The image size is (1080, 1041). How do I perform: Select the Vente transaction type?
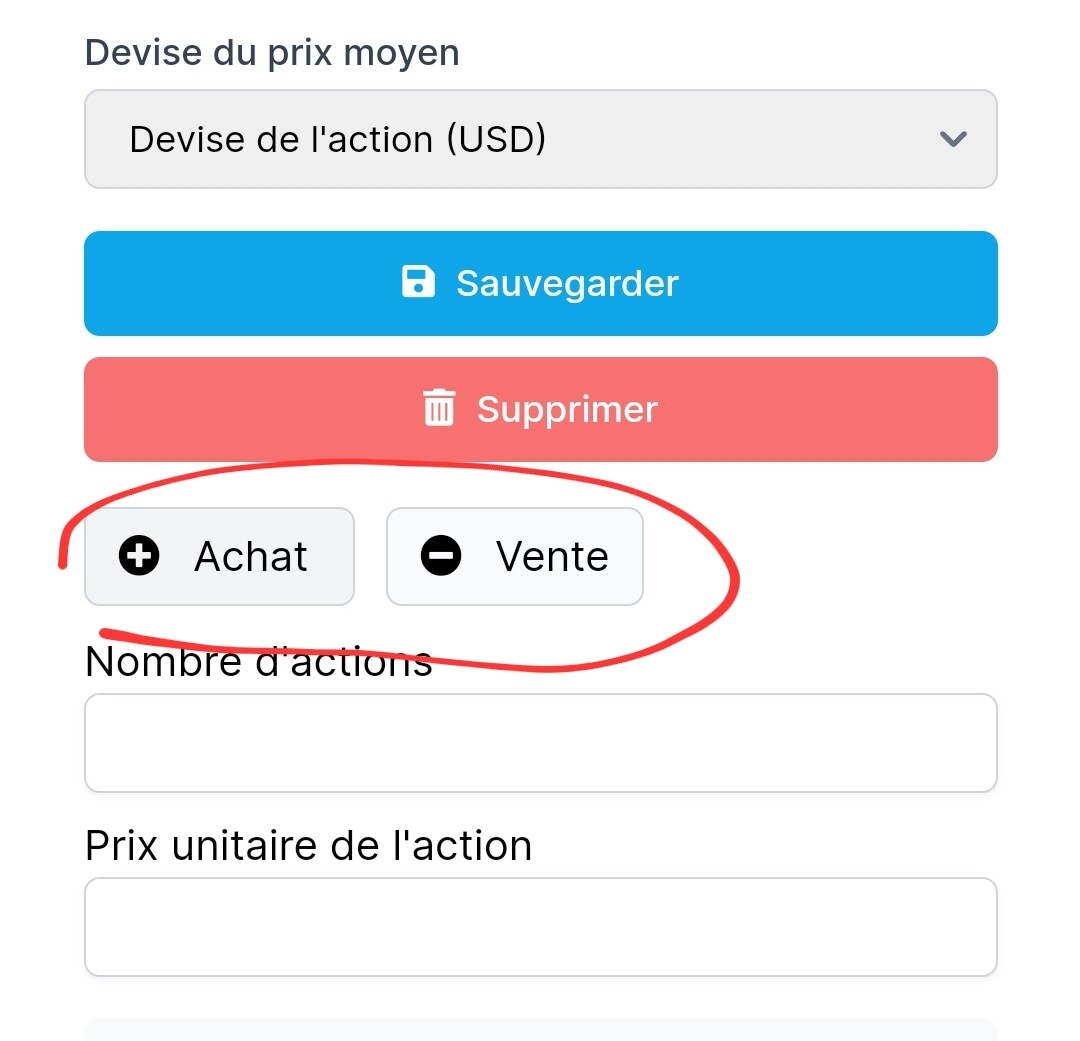(514, 556)
